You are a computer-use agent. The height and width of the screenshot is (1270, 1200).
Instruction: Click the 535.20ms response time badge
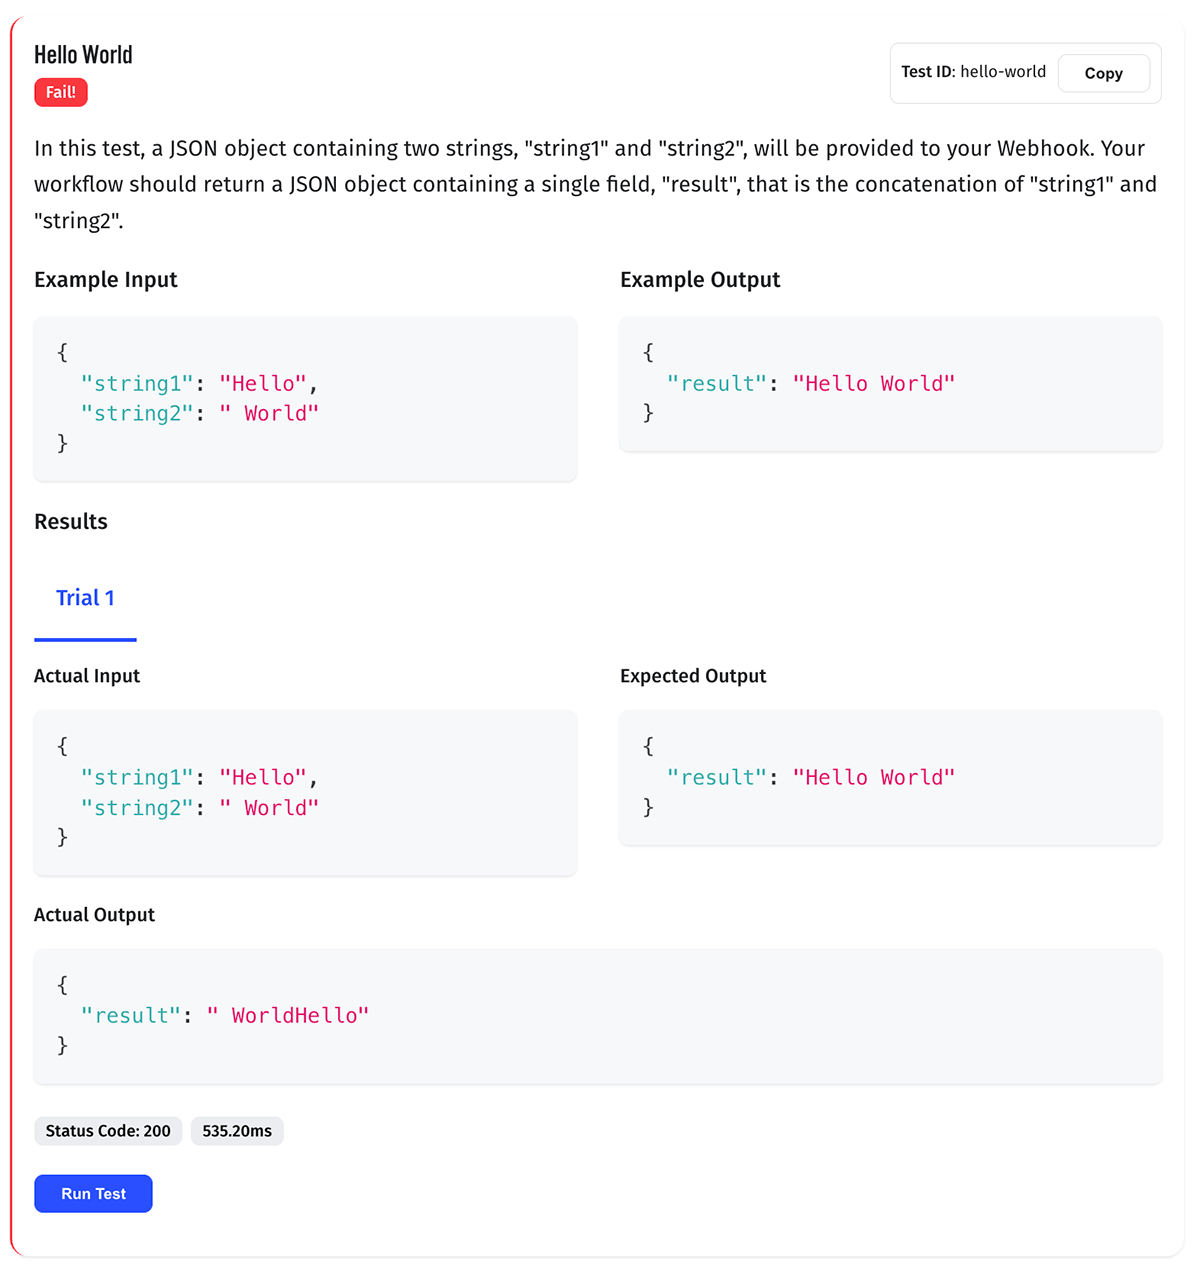237,1131
